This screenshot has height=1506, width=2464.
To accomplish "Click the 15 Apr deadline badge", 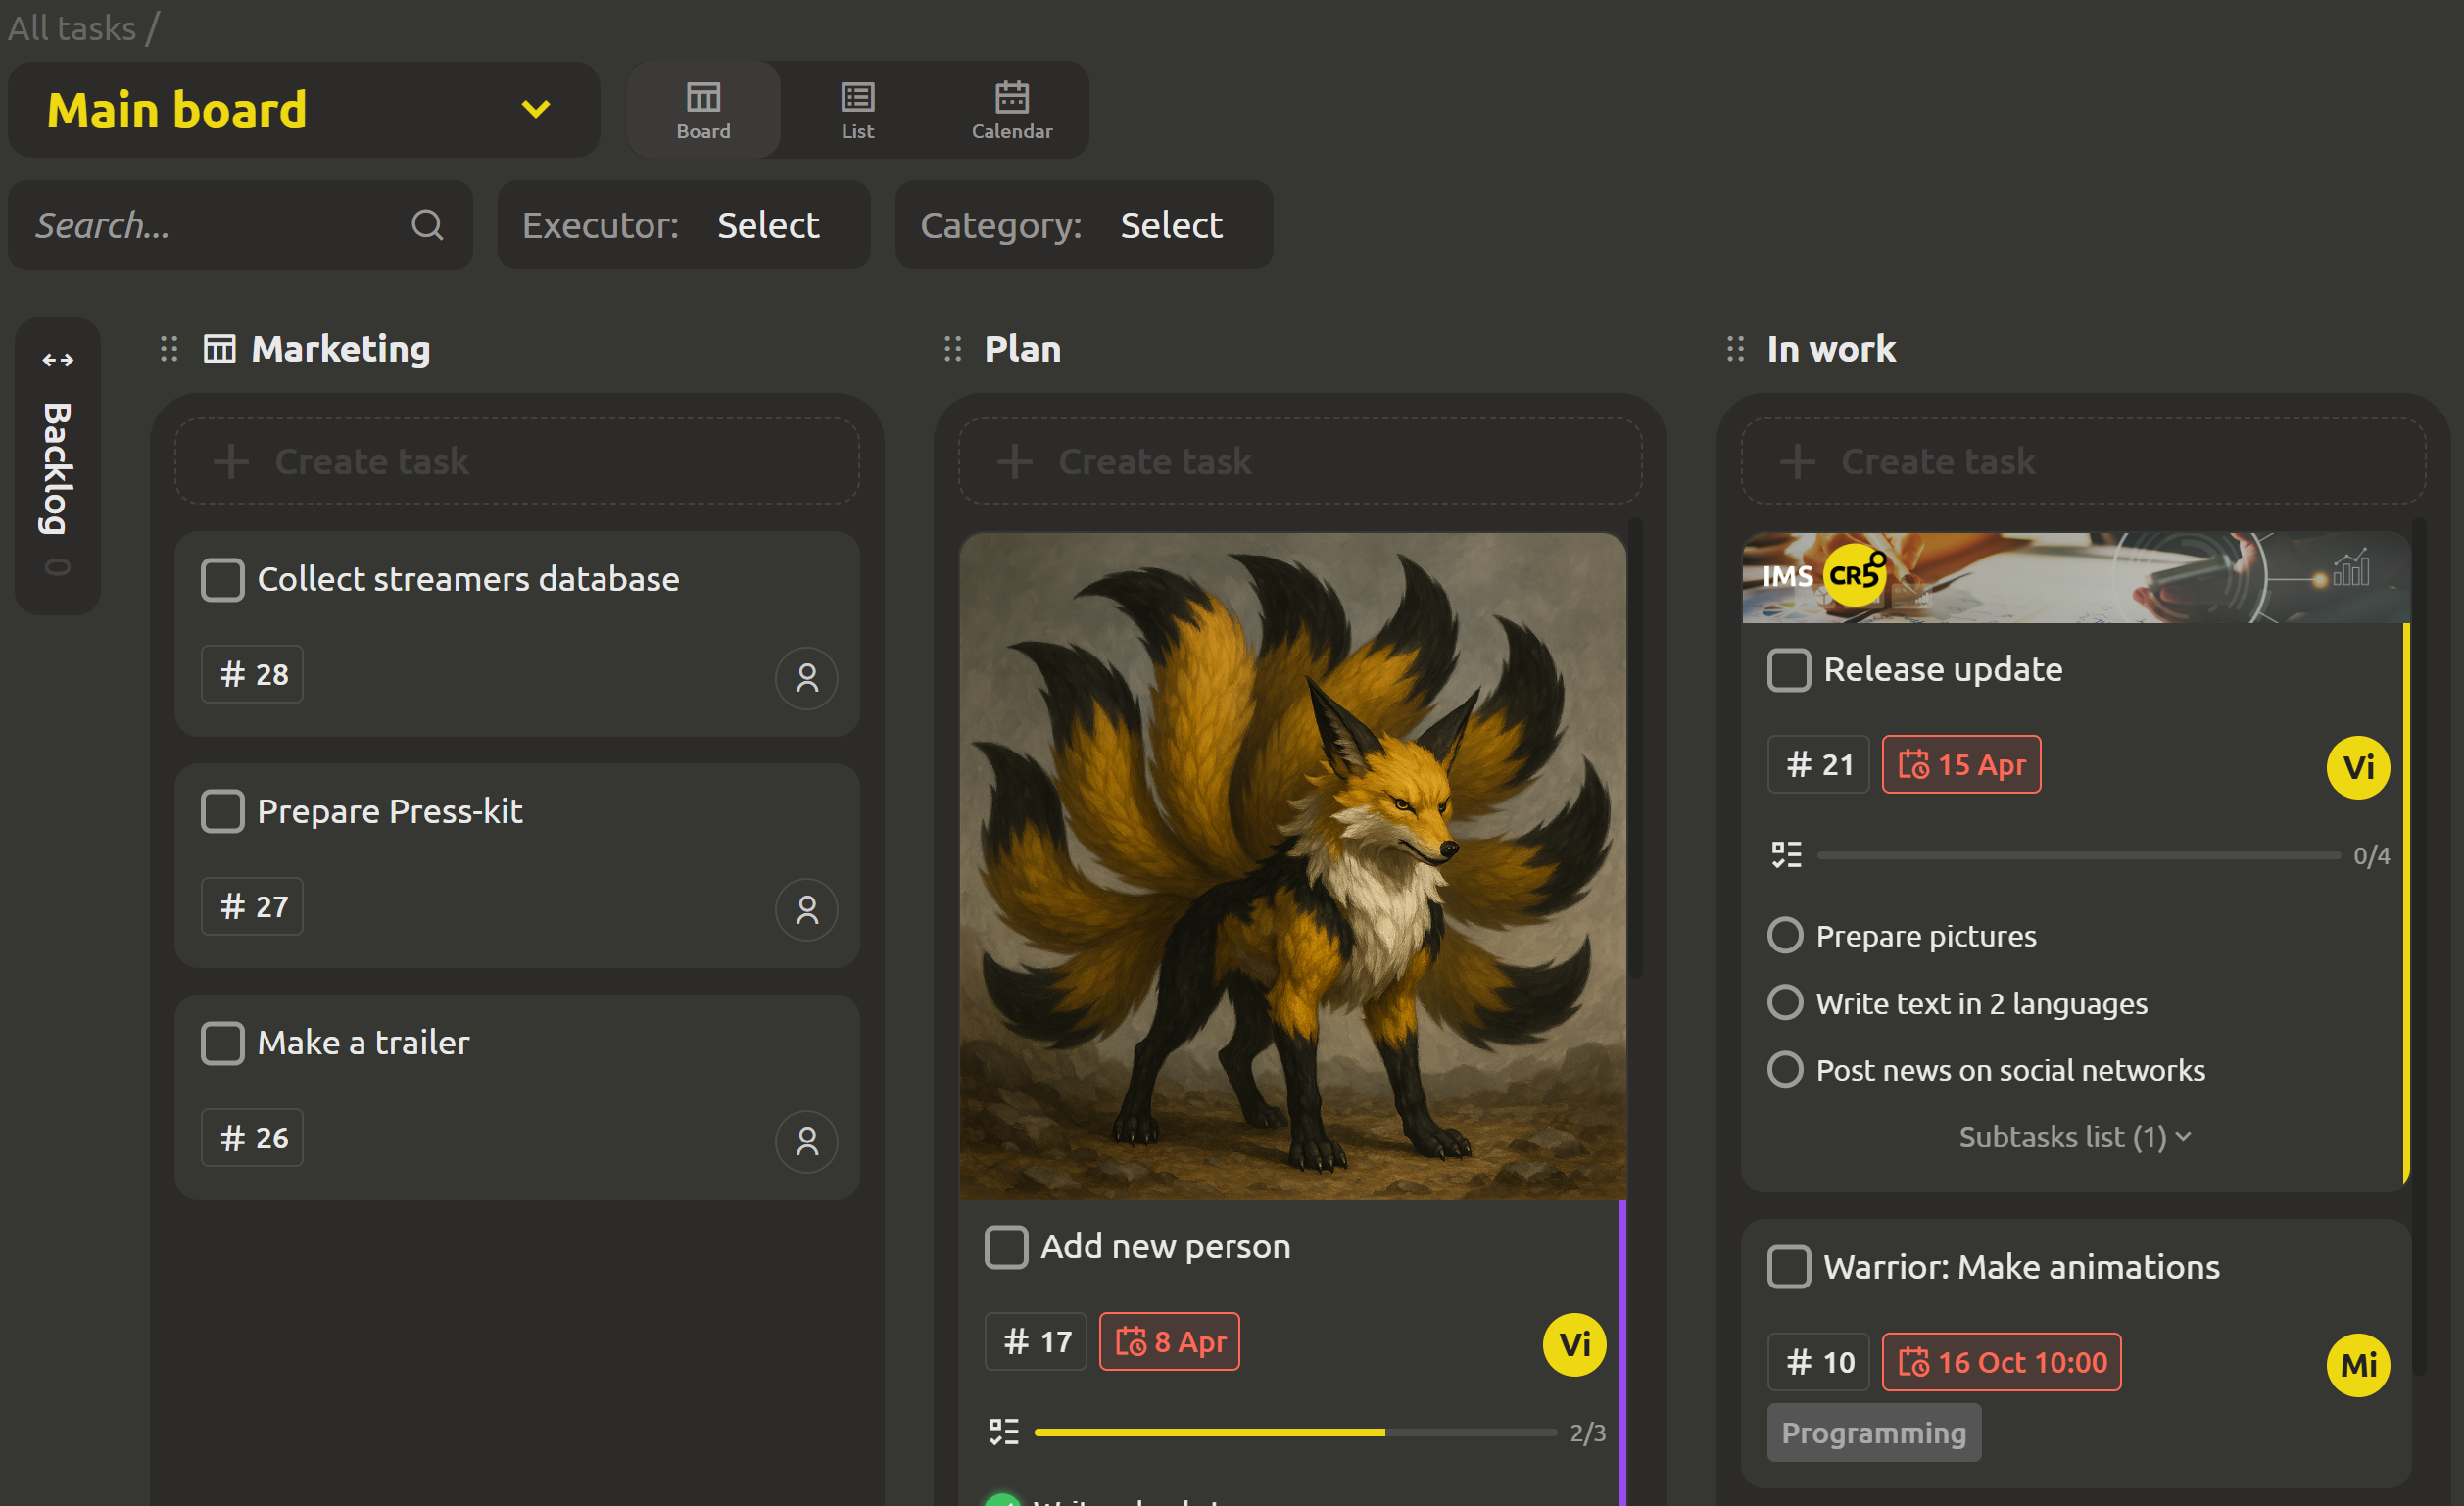I will click(1962, 764).
